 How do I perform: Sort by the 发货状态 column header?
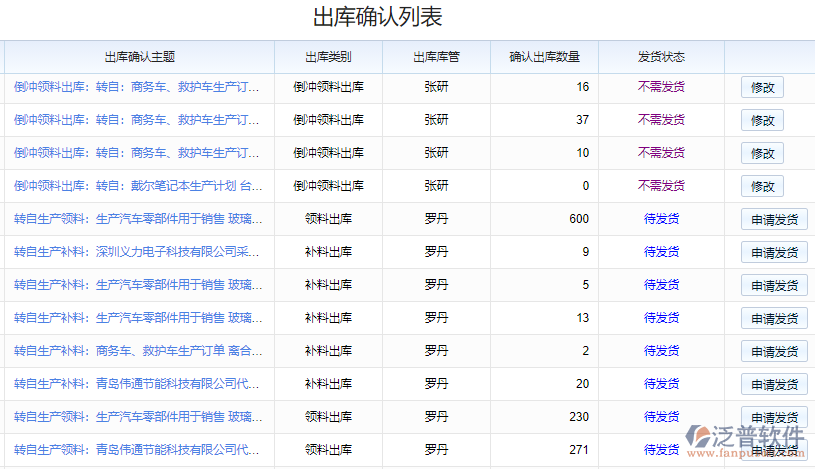point(661,57)
